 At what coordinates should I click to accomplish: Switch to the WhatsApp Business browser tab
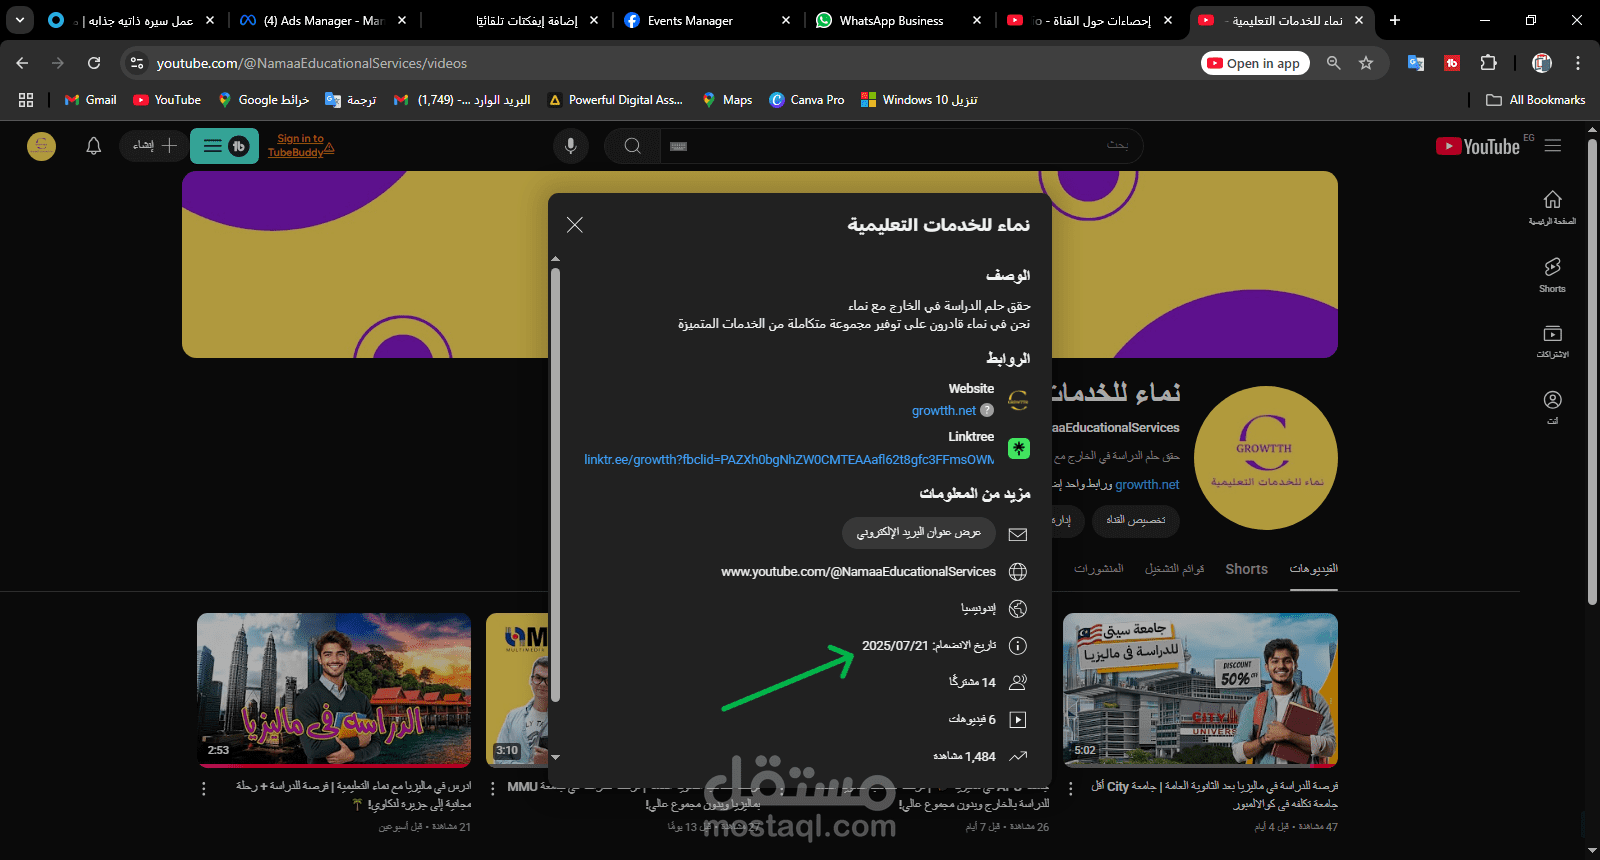(x=898, y=20)
